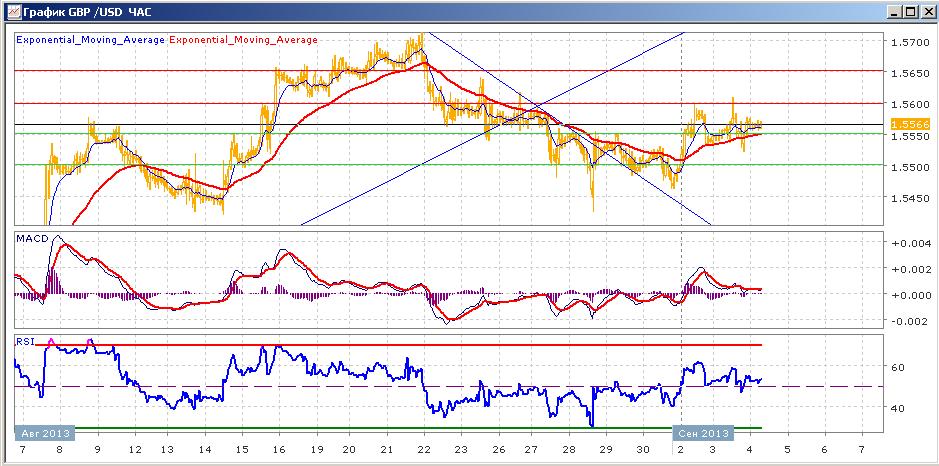Click the 1.5600 price axis label
The image size is (939, 466).
(908, 104)
